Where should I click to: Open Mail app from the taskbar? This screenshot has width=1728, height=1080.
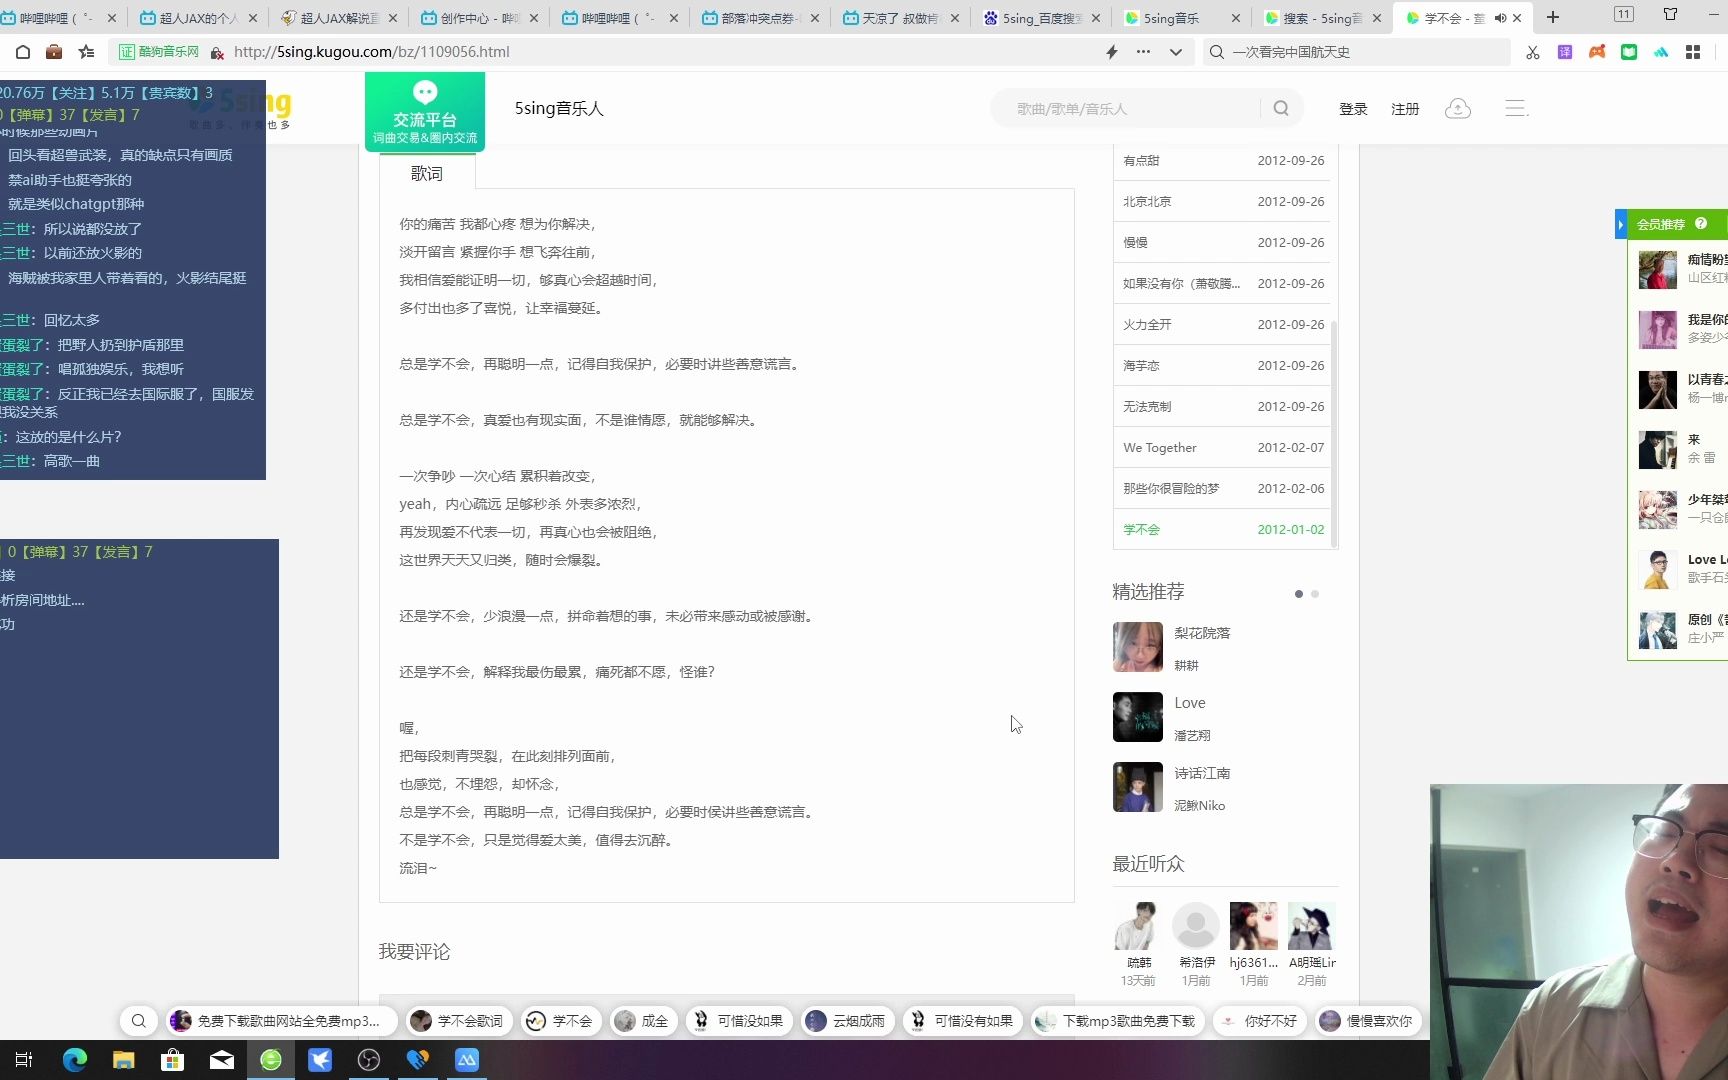click(222, 1060)
